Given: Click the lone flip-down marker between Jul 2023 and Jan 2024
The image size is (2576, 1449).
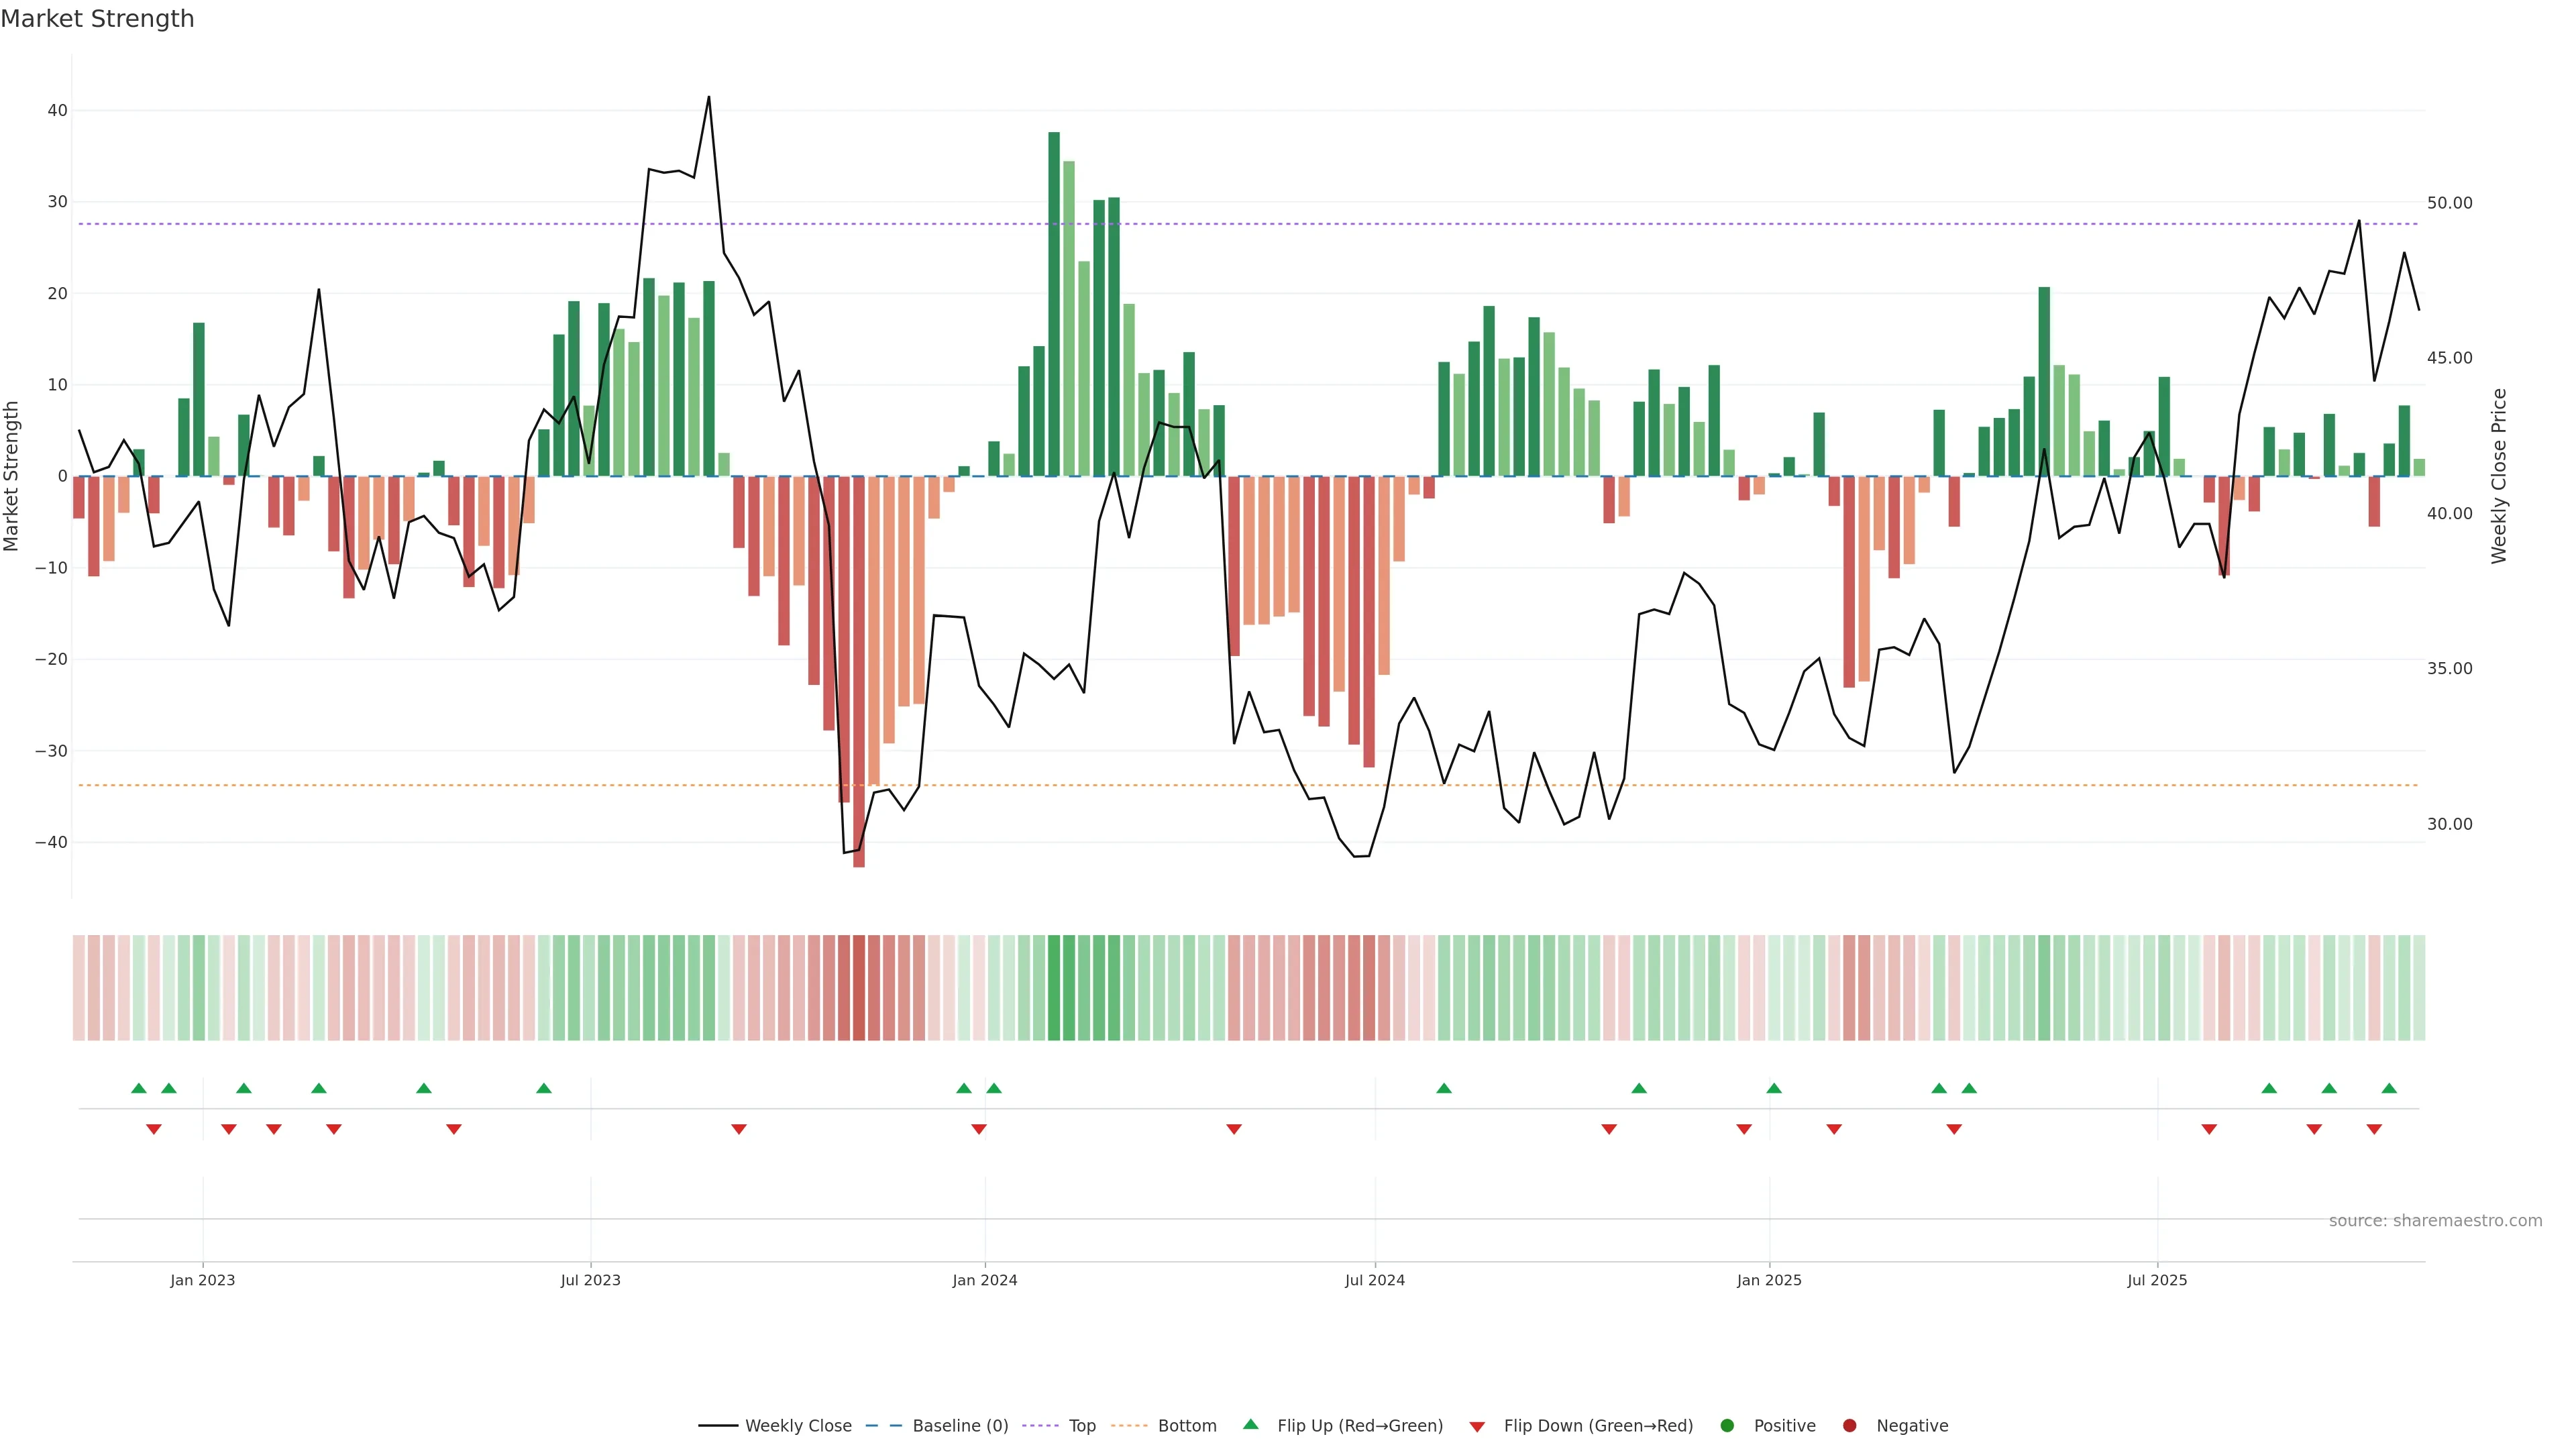Looking at the screenshot, I should (x=739, y=1129).
